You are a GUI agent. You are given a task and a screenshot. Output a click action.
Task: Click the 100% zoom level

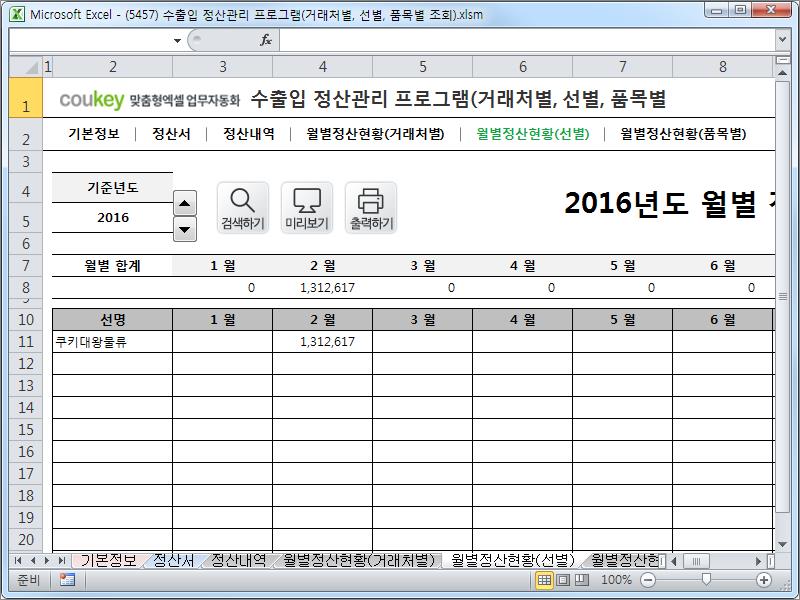pos(616,580)
